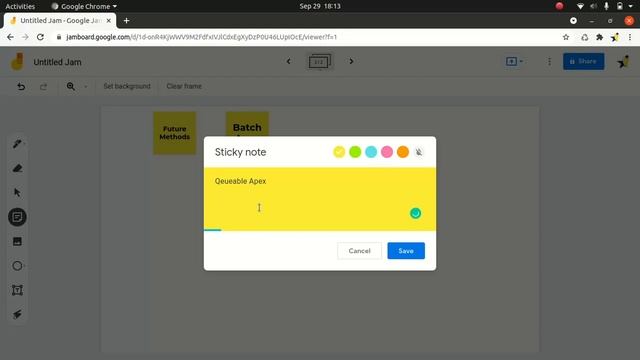
Task: Bookmark this page with the star
Action: [x=566, y=37]
